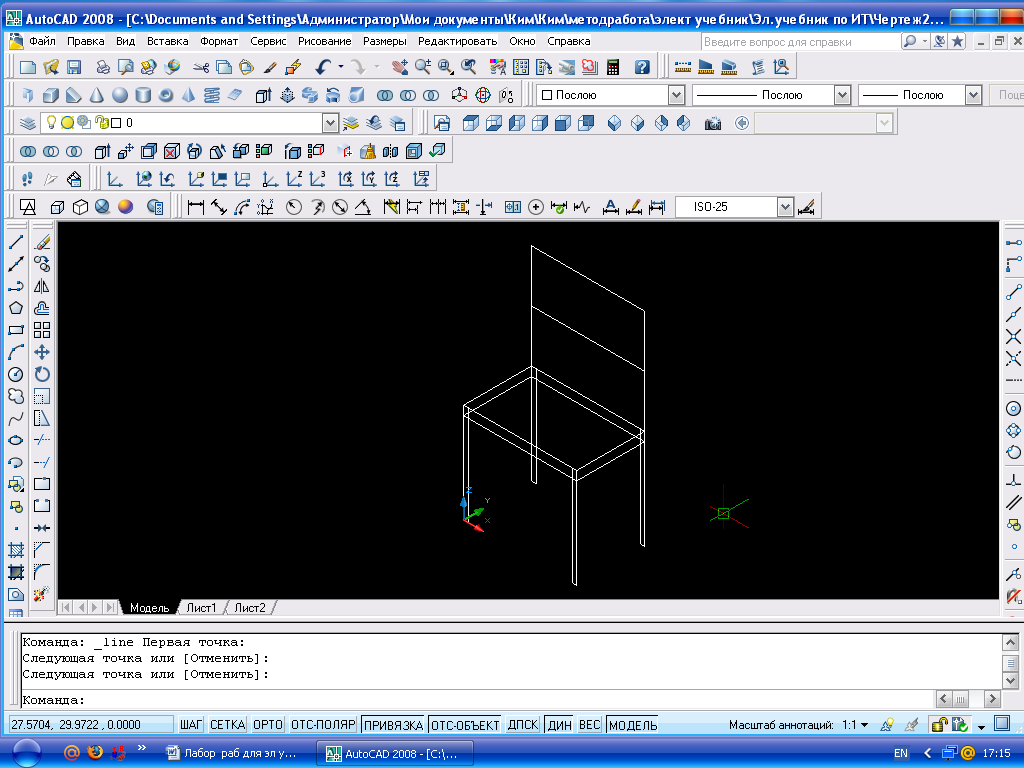Click the Realistic visual style sphere icon
Screen dimensions: 1024x768
(125, 207)
